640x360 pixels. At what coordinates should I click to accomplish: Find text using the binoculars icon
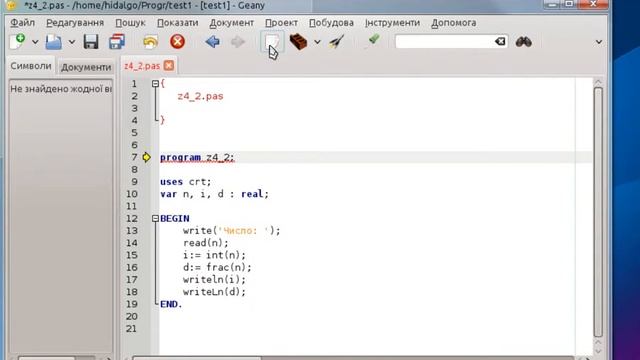[x=523, y=42]
